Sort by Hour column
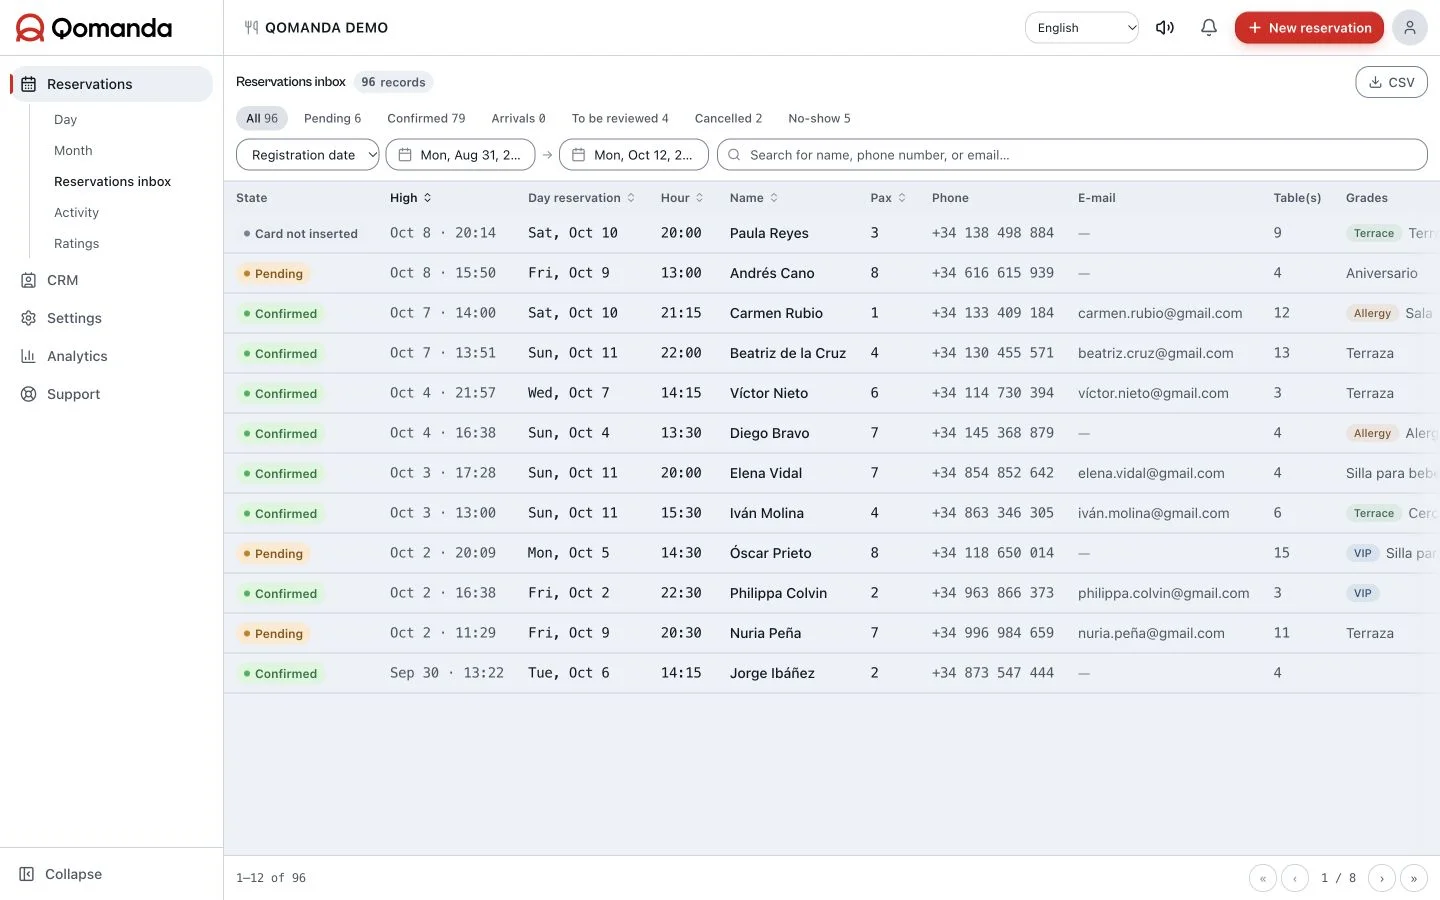The width and height of the screenshot is (1440, 900). [x=682, y=198]
